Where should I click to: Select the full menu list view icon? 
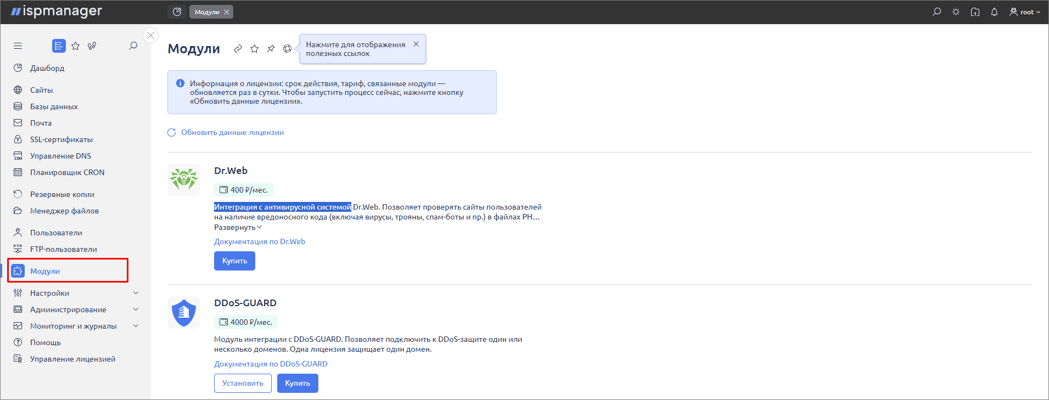[x=59, y=46]
